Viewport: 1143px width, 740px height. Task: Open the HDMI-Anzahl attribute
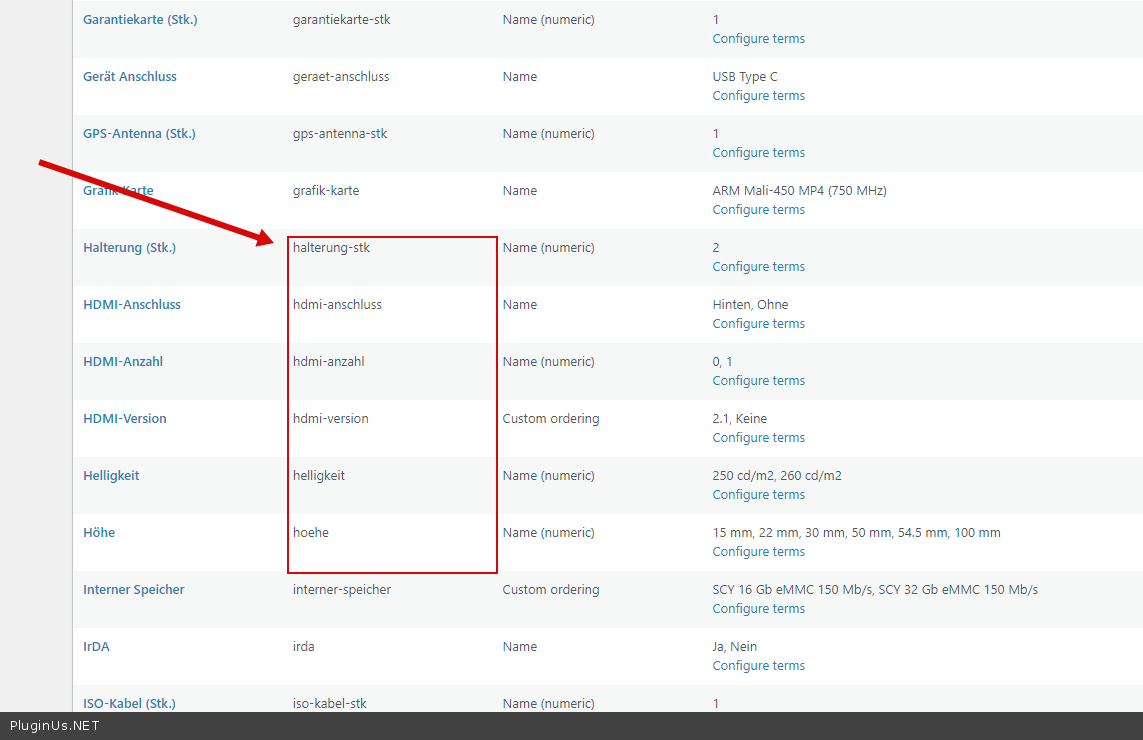123,362
